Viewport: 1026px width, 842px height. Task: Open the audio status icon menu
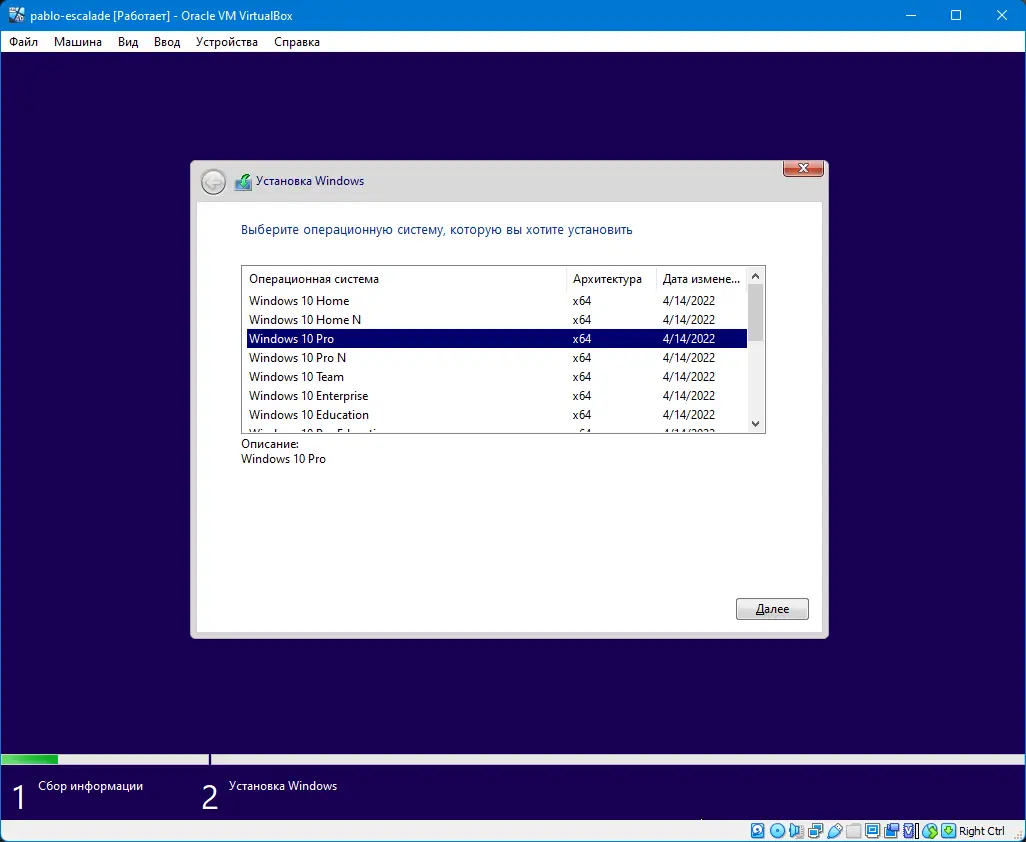[796, 831]
